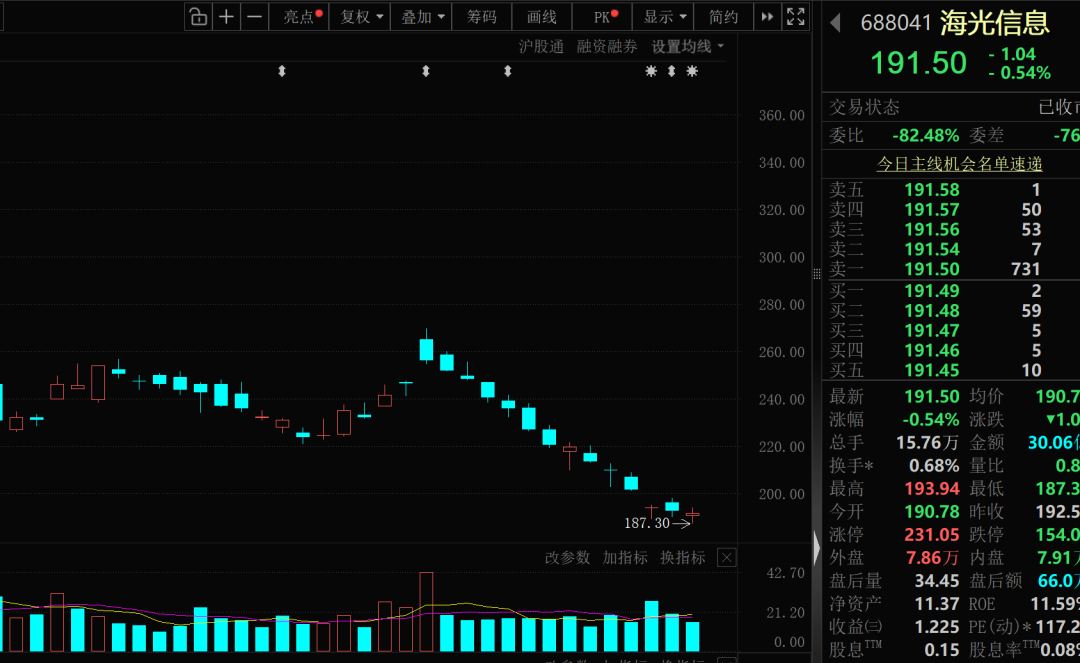This screenshot has height=663, width=1080.
Task: Click stock name 海光信息
Action: (995, 23)
